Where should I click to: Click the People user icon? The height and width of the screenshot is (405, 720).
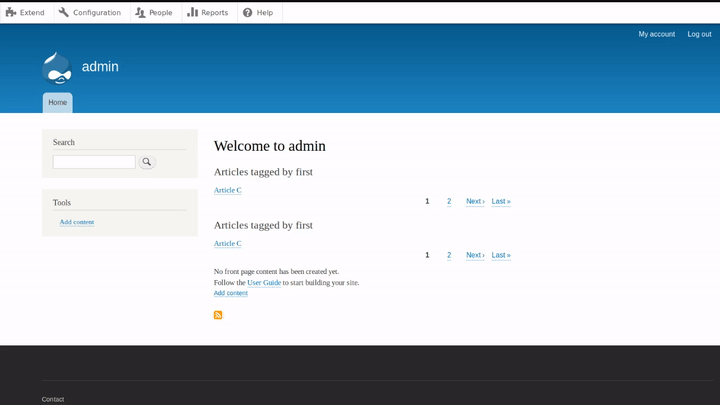[x=141, y=12]
